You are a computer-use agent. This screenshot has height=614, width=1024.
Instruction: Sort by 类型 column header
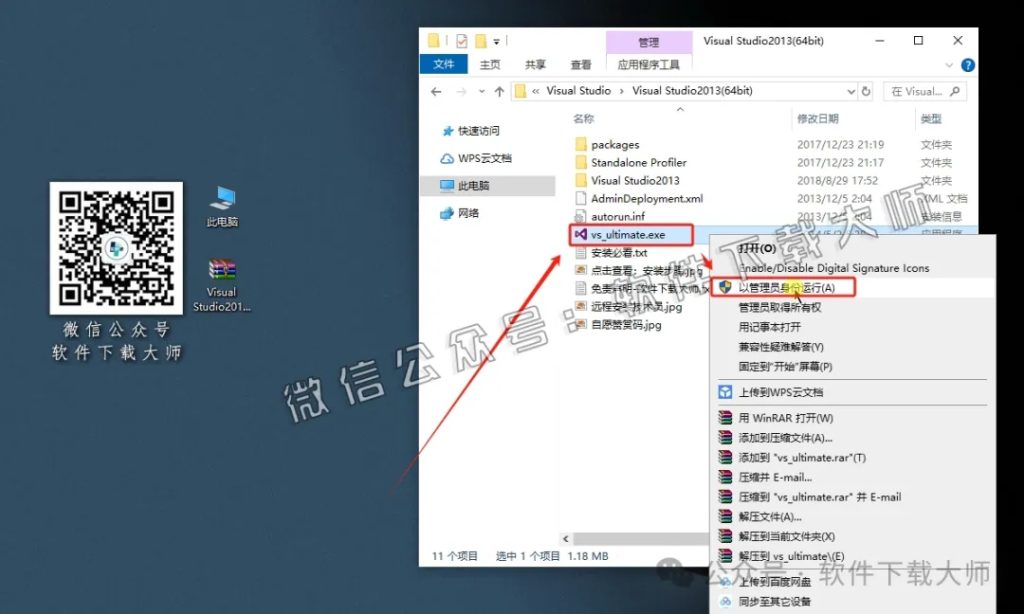(931, 119)
